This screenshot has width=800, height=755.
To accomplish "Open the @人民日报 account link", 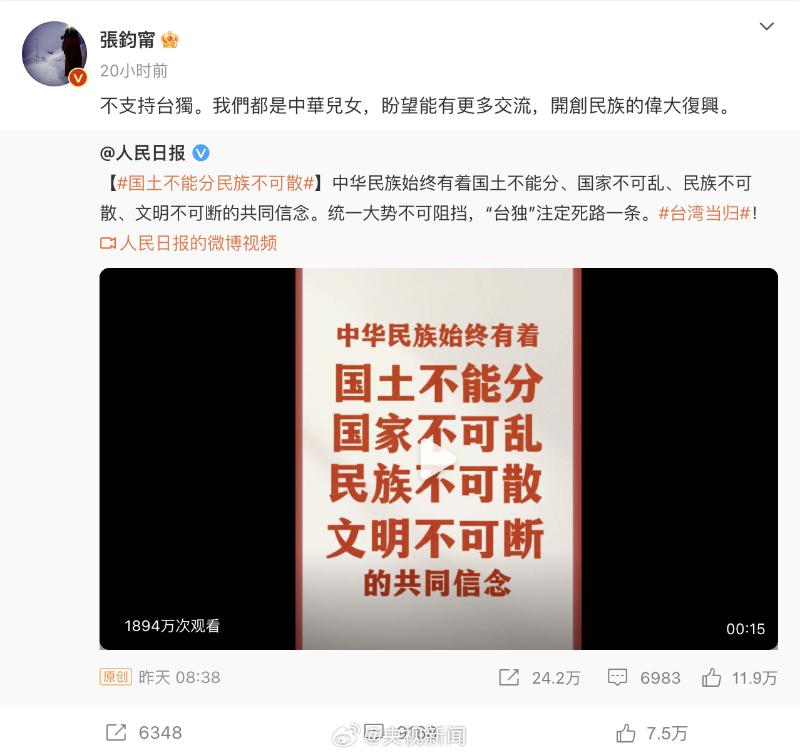I will [x=142, y=153].
